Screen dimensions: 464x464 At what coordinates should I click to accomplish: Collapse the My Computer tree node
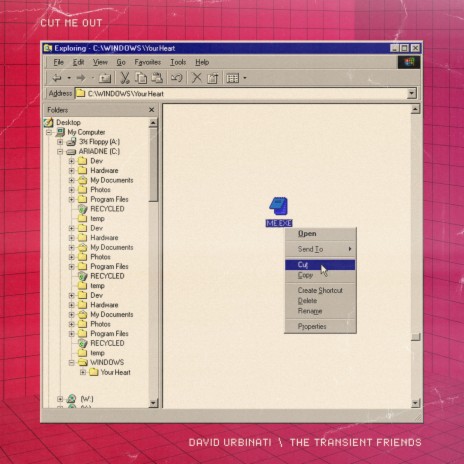[x=49, y=132]
